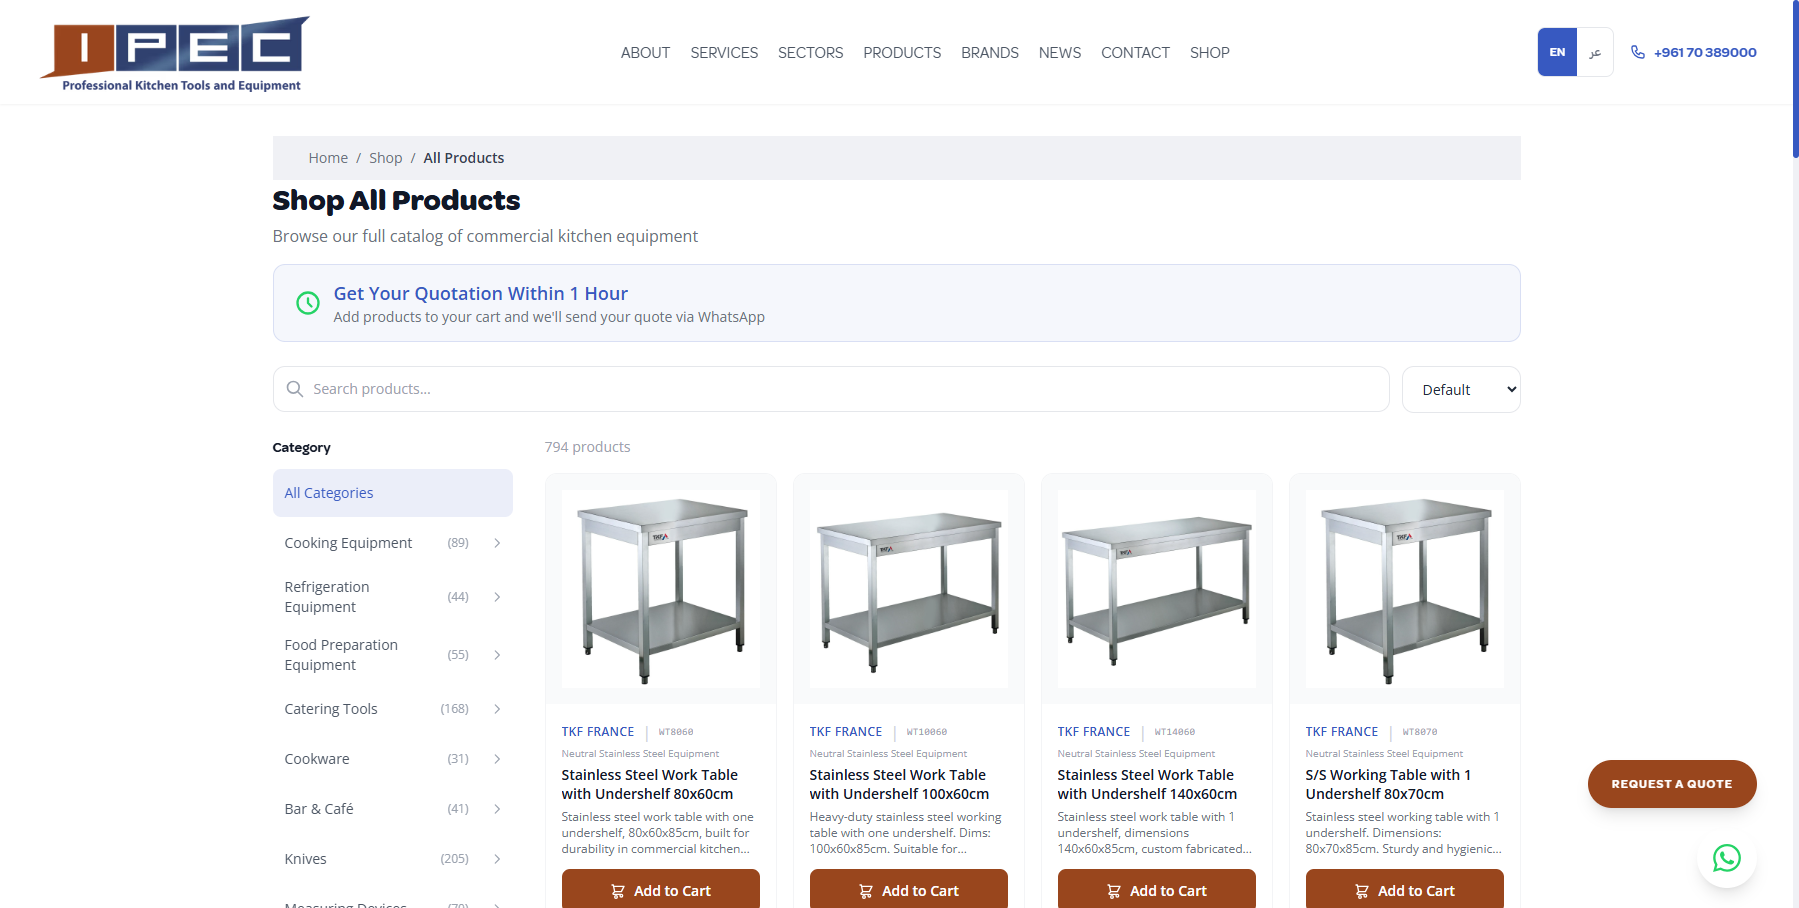
Task: Click the breadcrumb separator slash after Home
Action: point(358,157)
